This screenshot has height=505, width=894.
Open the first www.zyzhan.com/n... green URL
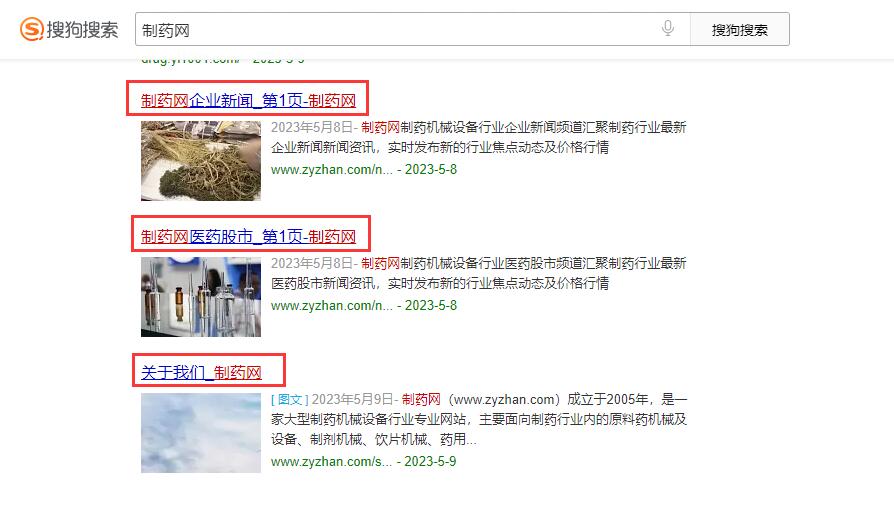point(331,169)
